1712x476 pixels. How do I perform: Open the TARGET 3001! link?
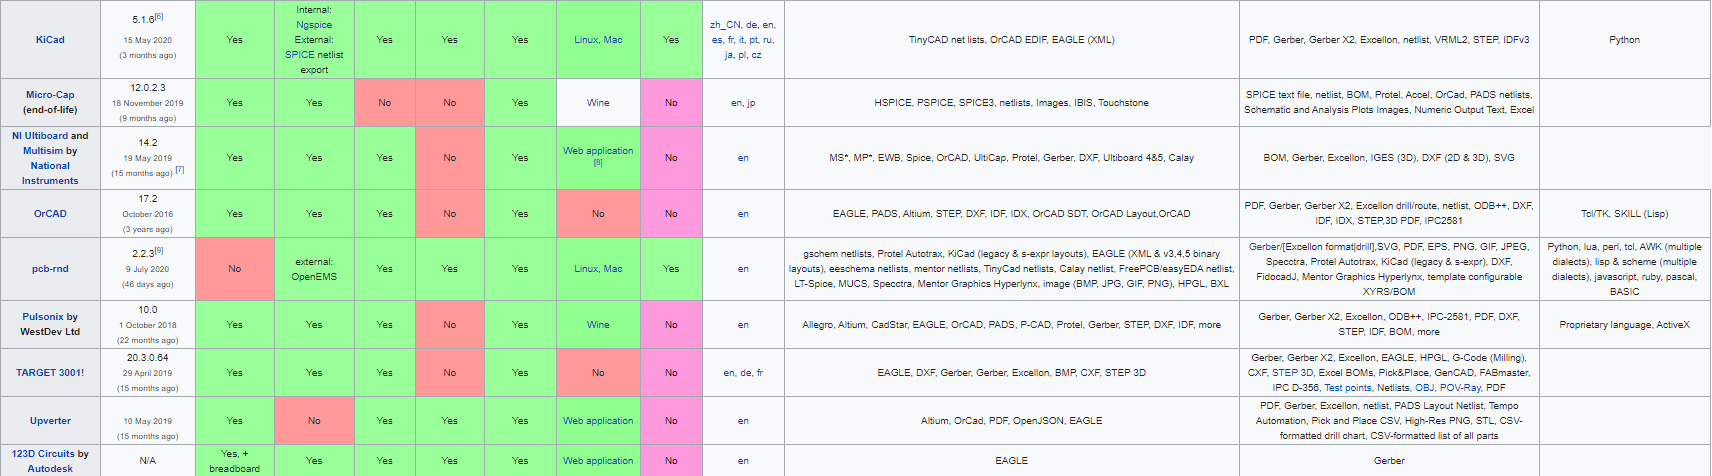tap(50, 373)
